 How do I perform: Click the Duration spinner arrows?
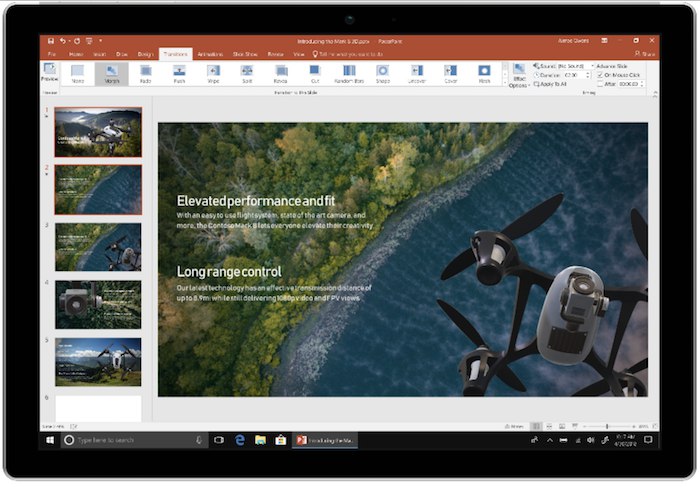(588, 75)
